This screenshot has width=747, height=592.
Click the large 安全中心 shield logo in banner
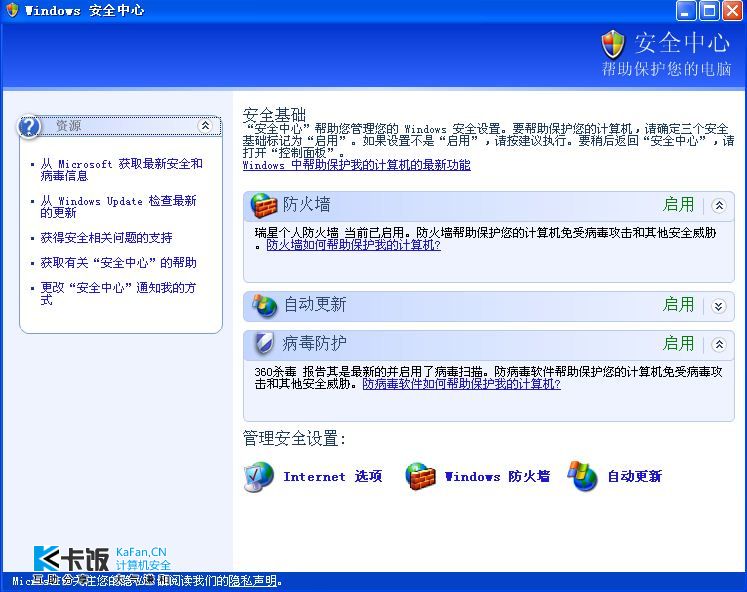613,44
